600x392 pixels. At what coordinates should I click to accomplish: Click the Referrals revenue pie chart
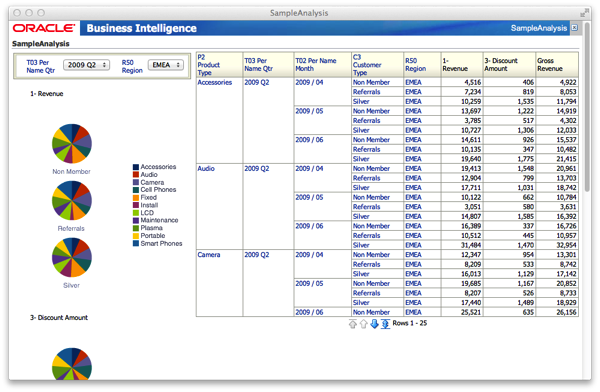[72, 201]
